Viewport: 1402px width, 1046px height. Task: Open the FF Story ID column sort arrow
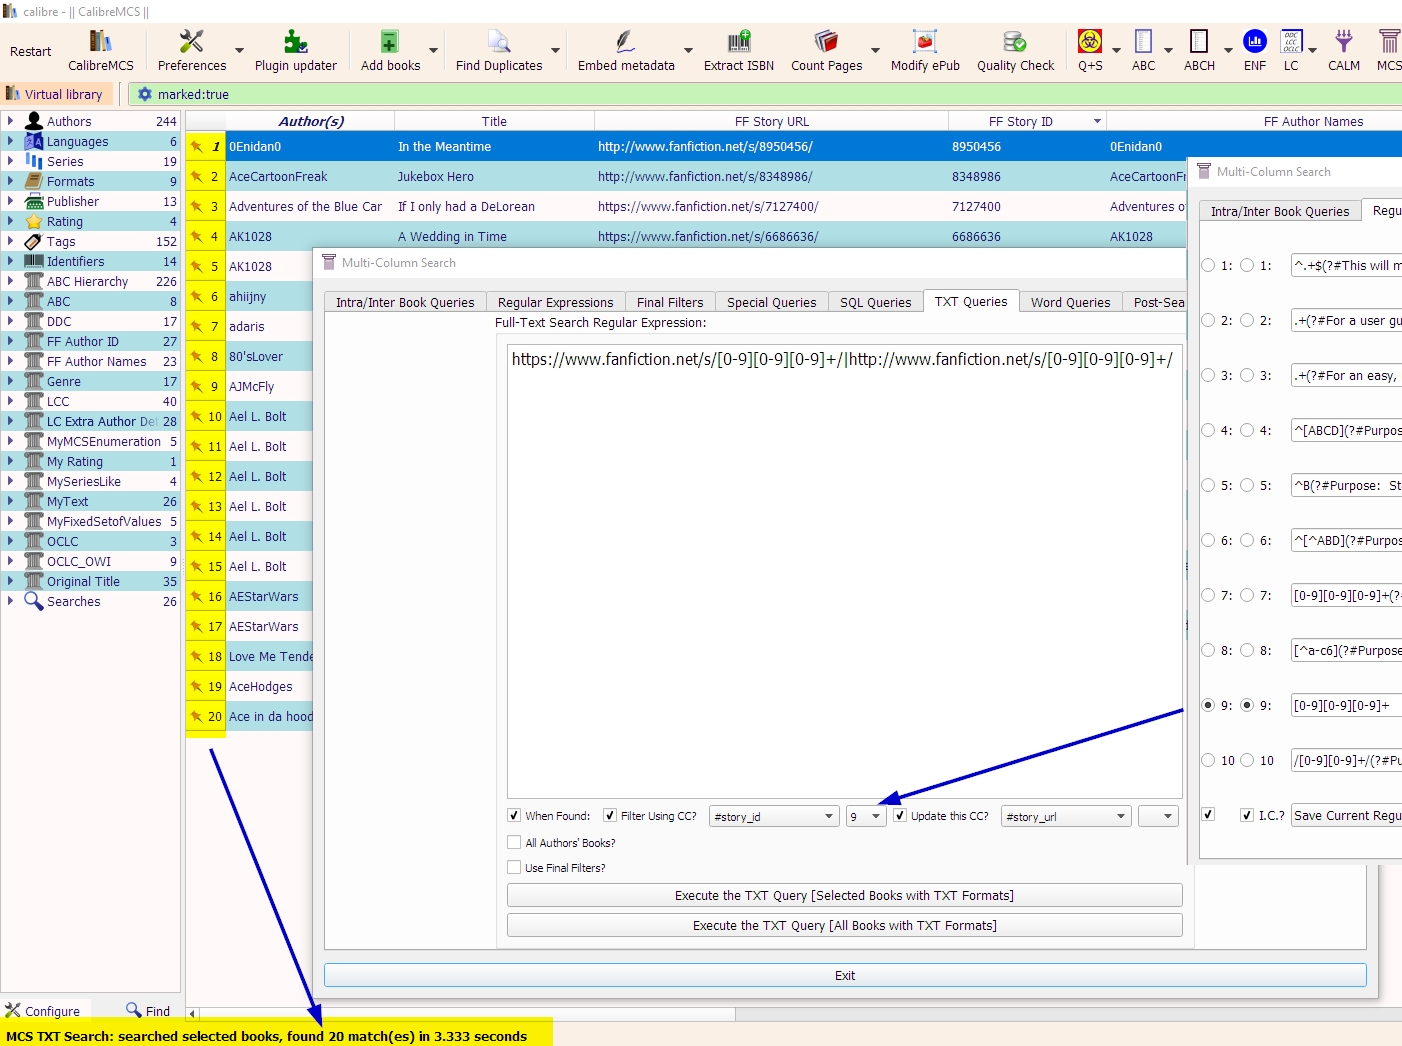[1097, 121]
